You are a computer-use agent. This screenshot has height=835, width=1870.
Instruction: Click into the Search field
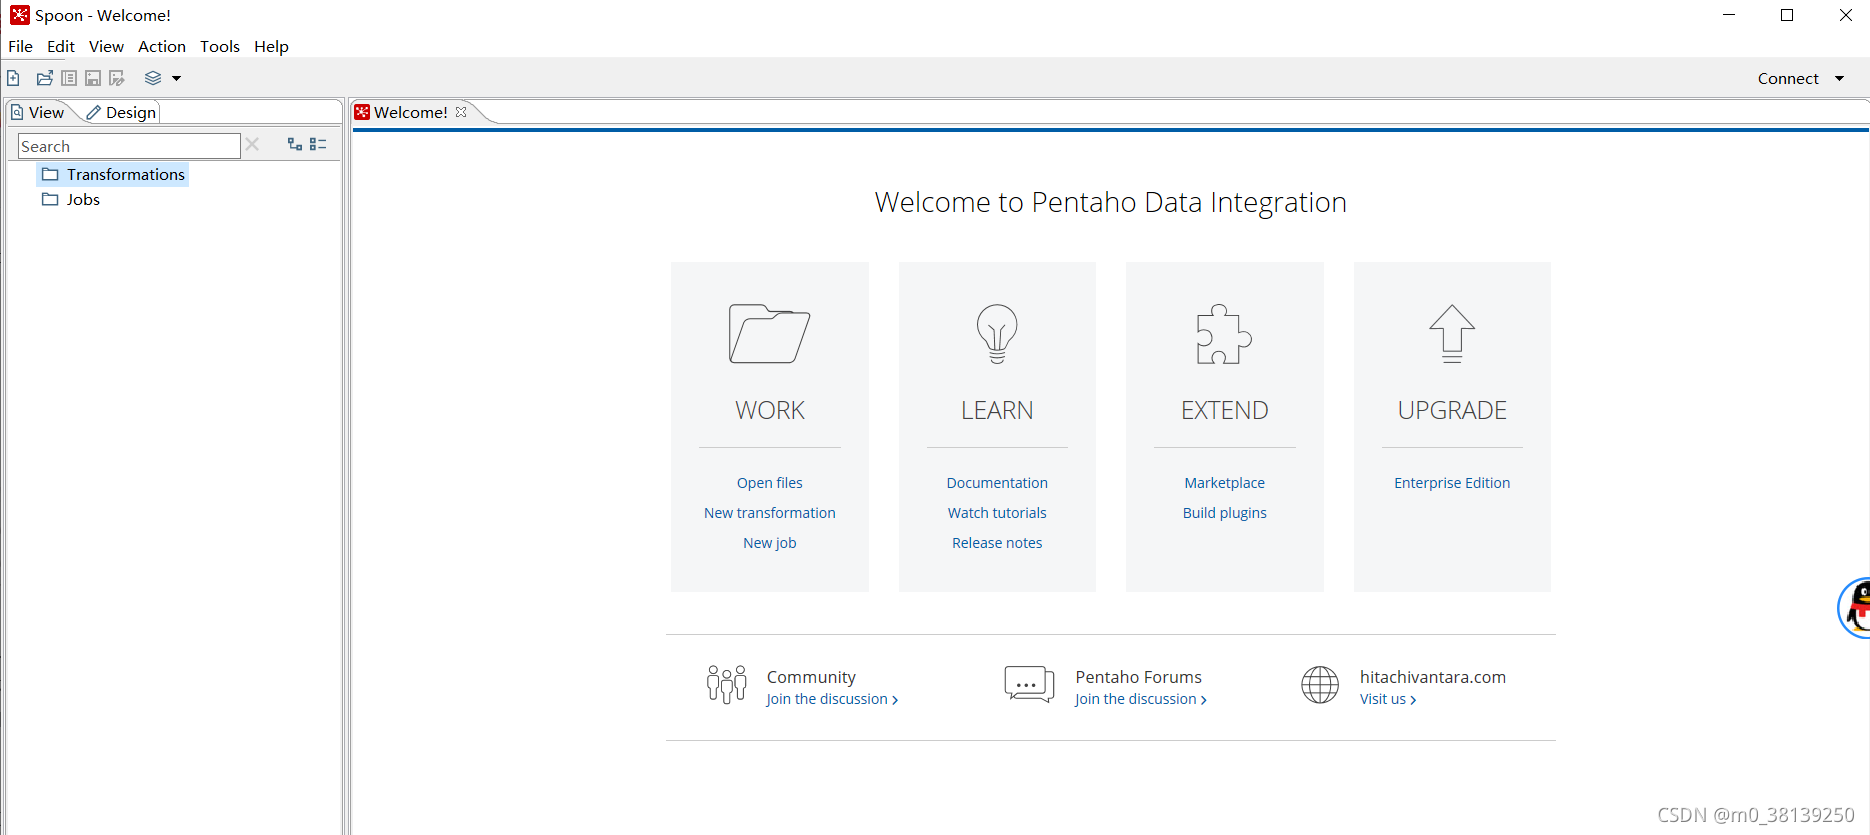click(129, 146)
